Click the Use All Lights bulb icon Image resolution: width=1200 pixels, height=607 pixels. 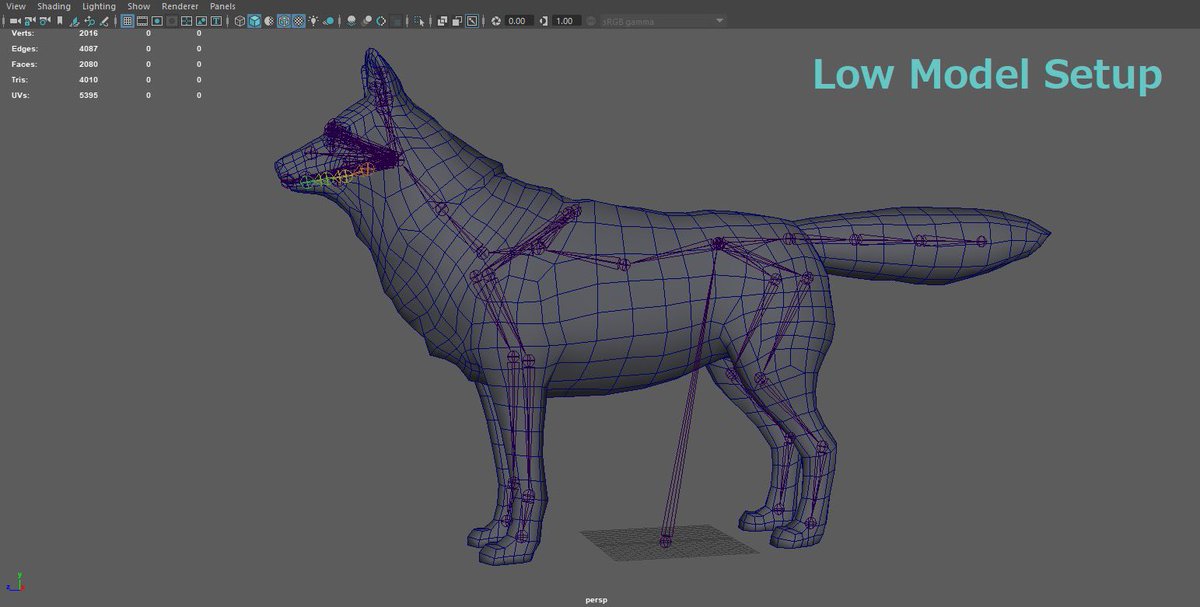coord(313,21)
